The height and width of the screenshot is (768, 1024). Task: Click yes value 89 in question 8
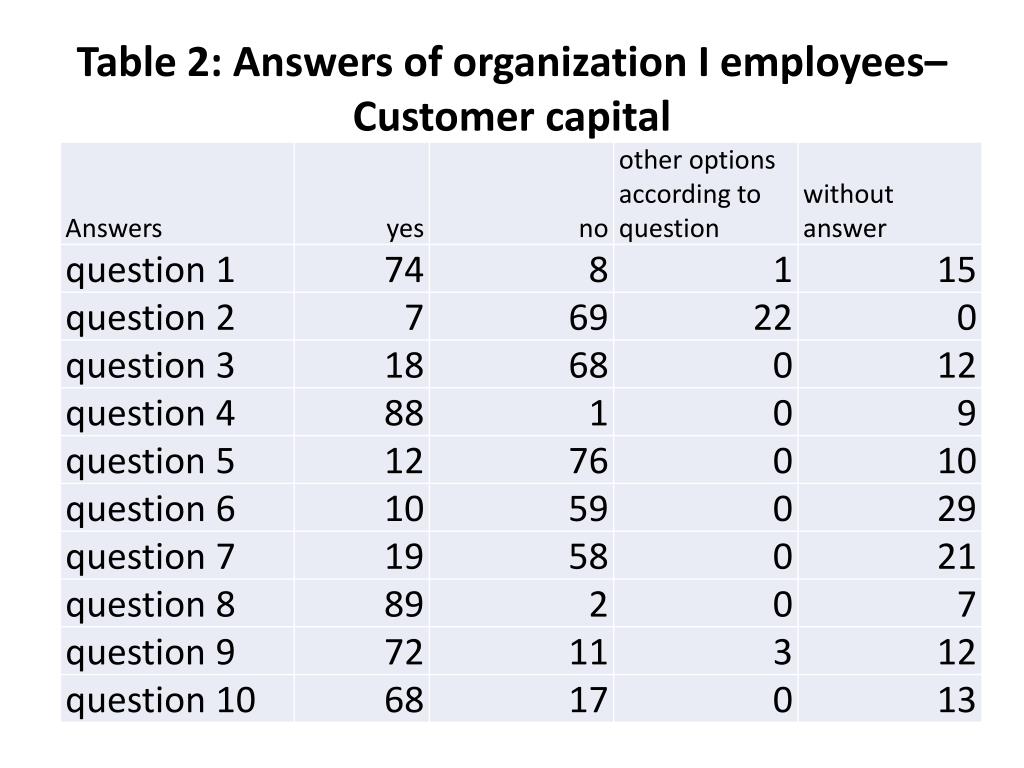click(x=404, y=605)
